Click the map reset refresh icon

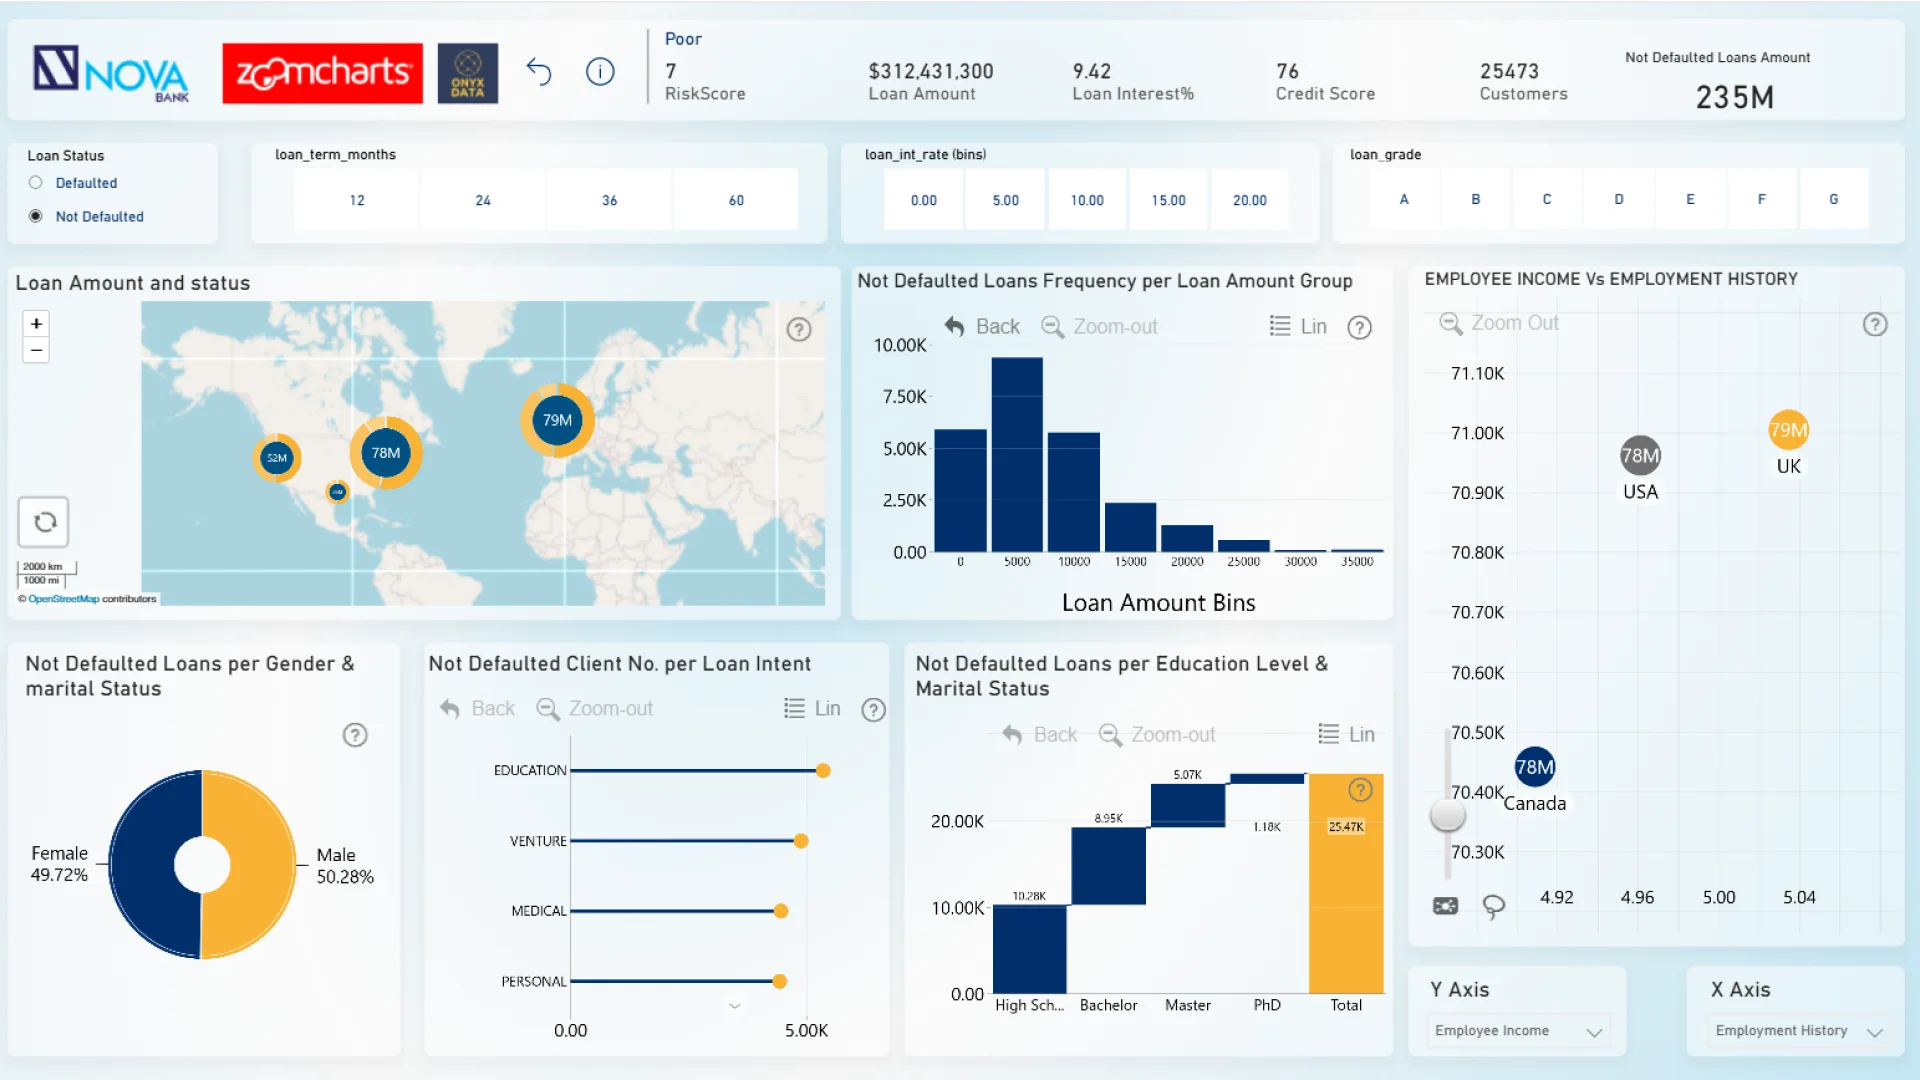tap(44, 522)
